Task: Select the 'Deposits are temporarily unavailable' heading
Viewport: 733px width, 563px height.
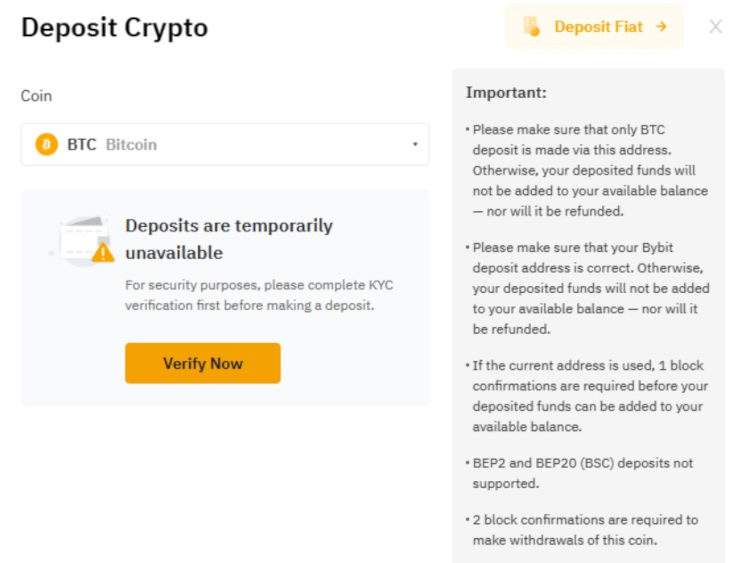Action: tap(229, 238)
